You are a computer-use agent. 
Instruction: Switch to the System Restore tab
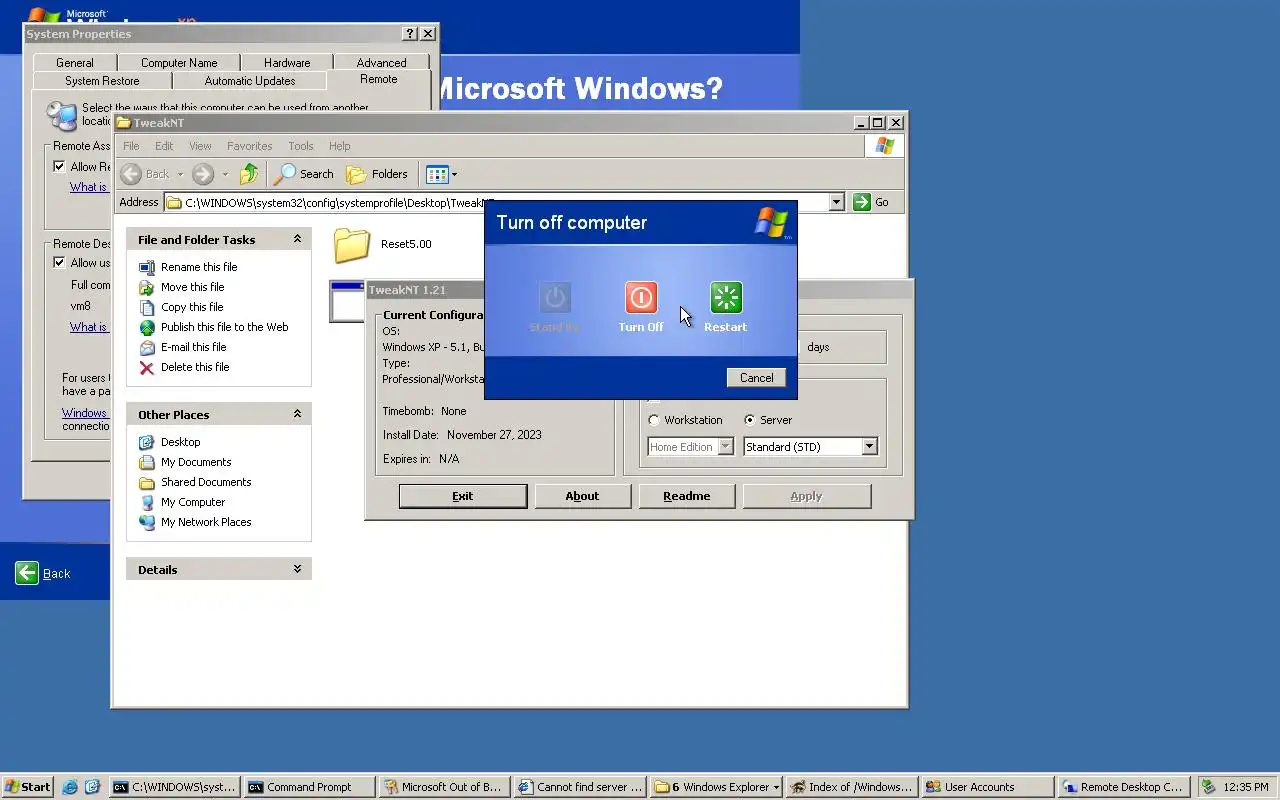tap(102, 81)
